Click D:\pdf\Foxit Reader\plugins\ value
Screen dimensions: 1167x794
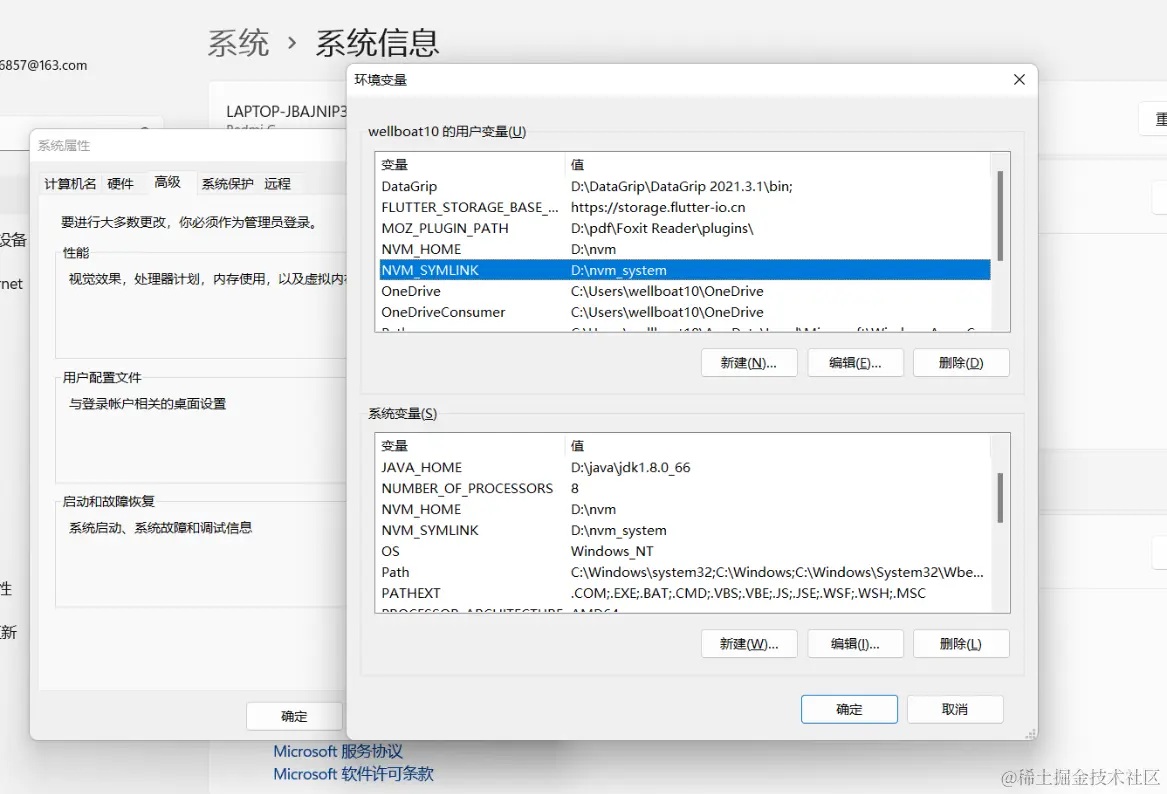[662, 228]
